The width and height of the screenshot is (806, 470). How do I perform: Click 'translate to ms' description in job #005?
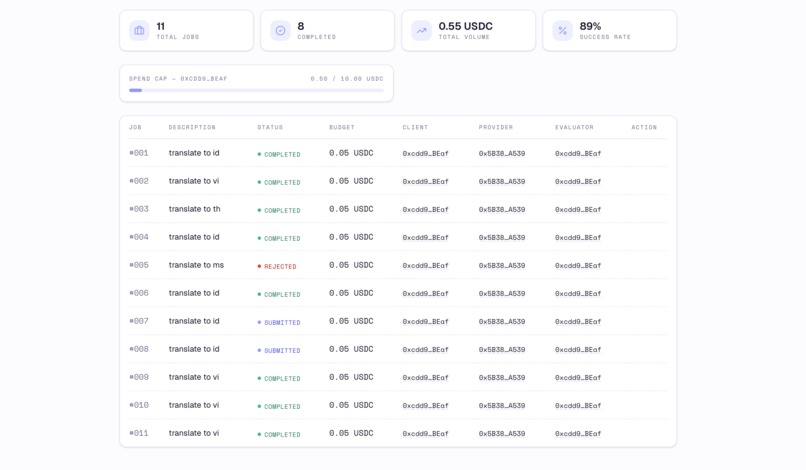[196, 265]
